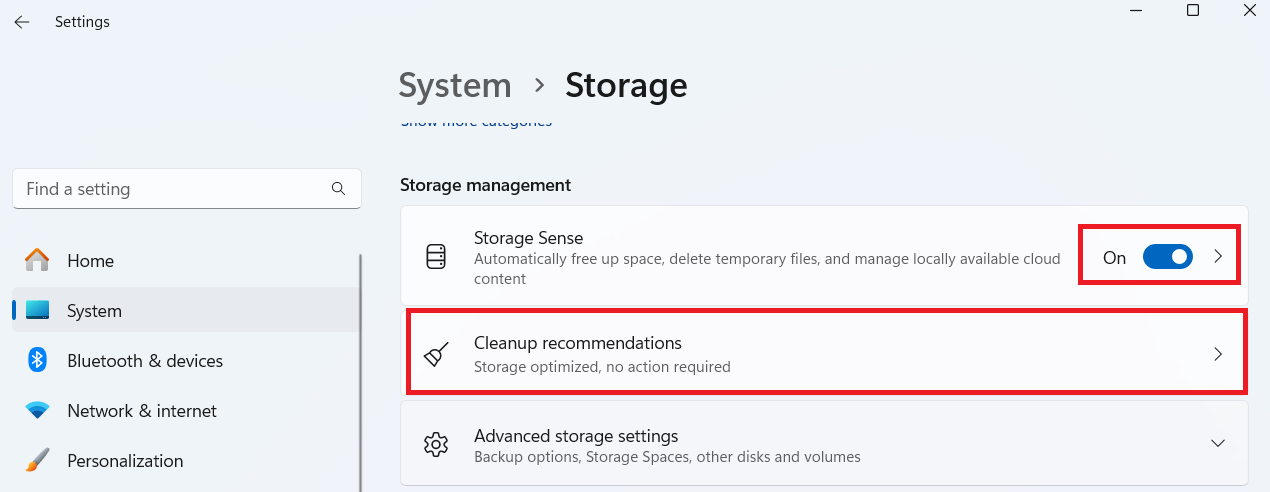Turn off the Storage Sense toggle
Viewport: 1270px width, 492px height.
(1168, 257)
